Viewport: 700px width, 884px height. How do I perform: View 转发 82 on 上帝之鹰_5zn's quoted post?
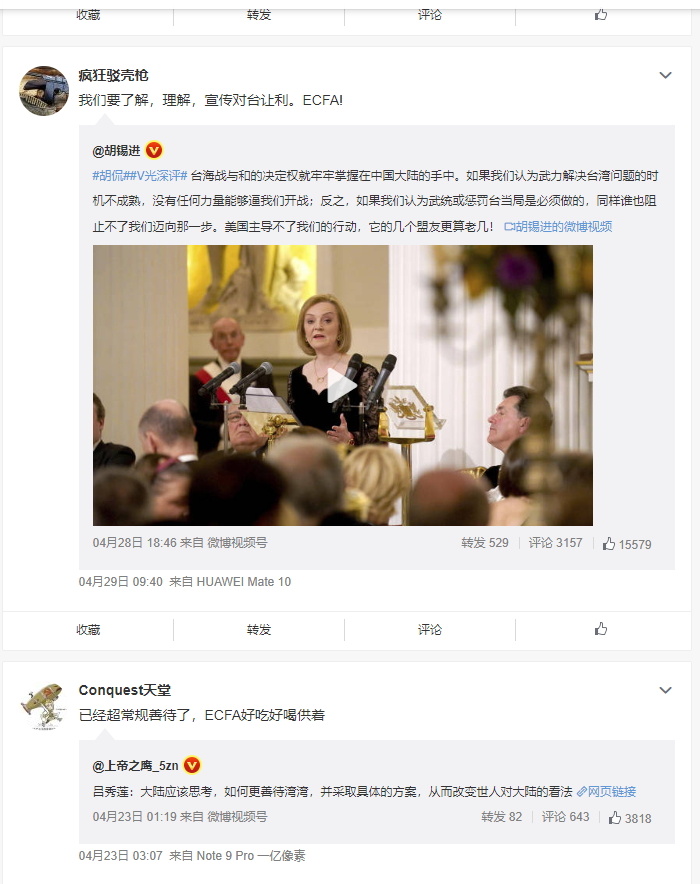(x=501, y=816)
